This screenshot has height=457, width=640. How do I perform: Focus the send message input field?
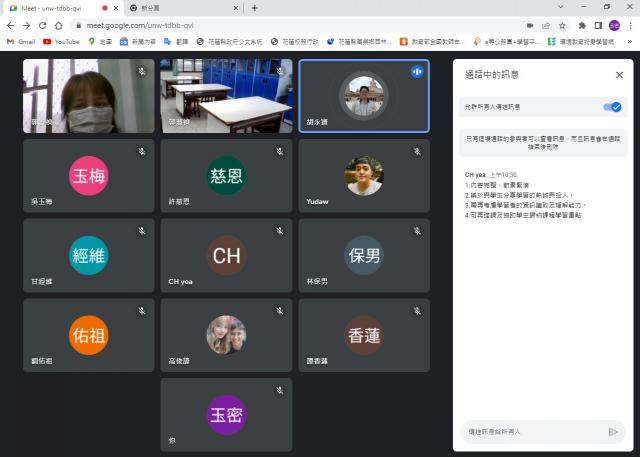tap(532, 432)
